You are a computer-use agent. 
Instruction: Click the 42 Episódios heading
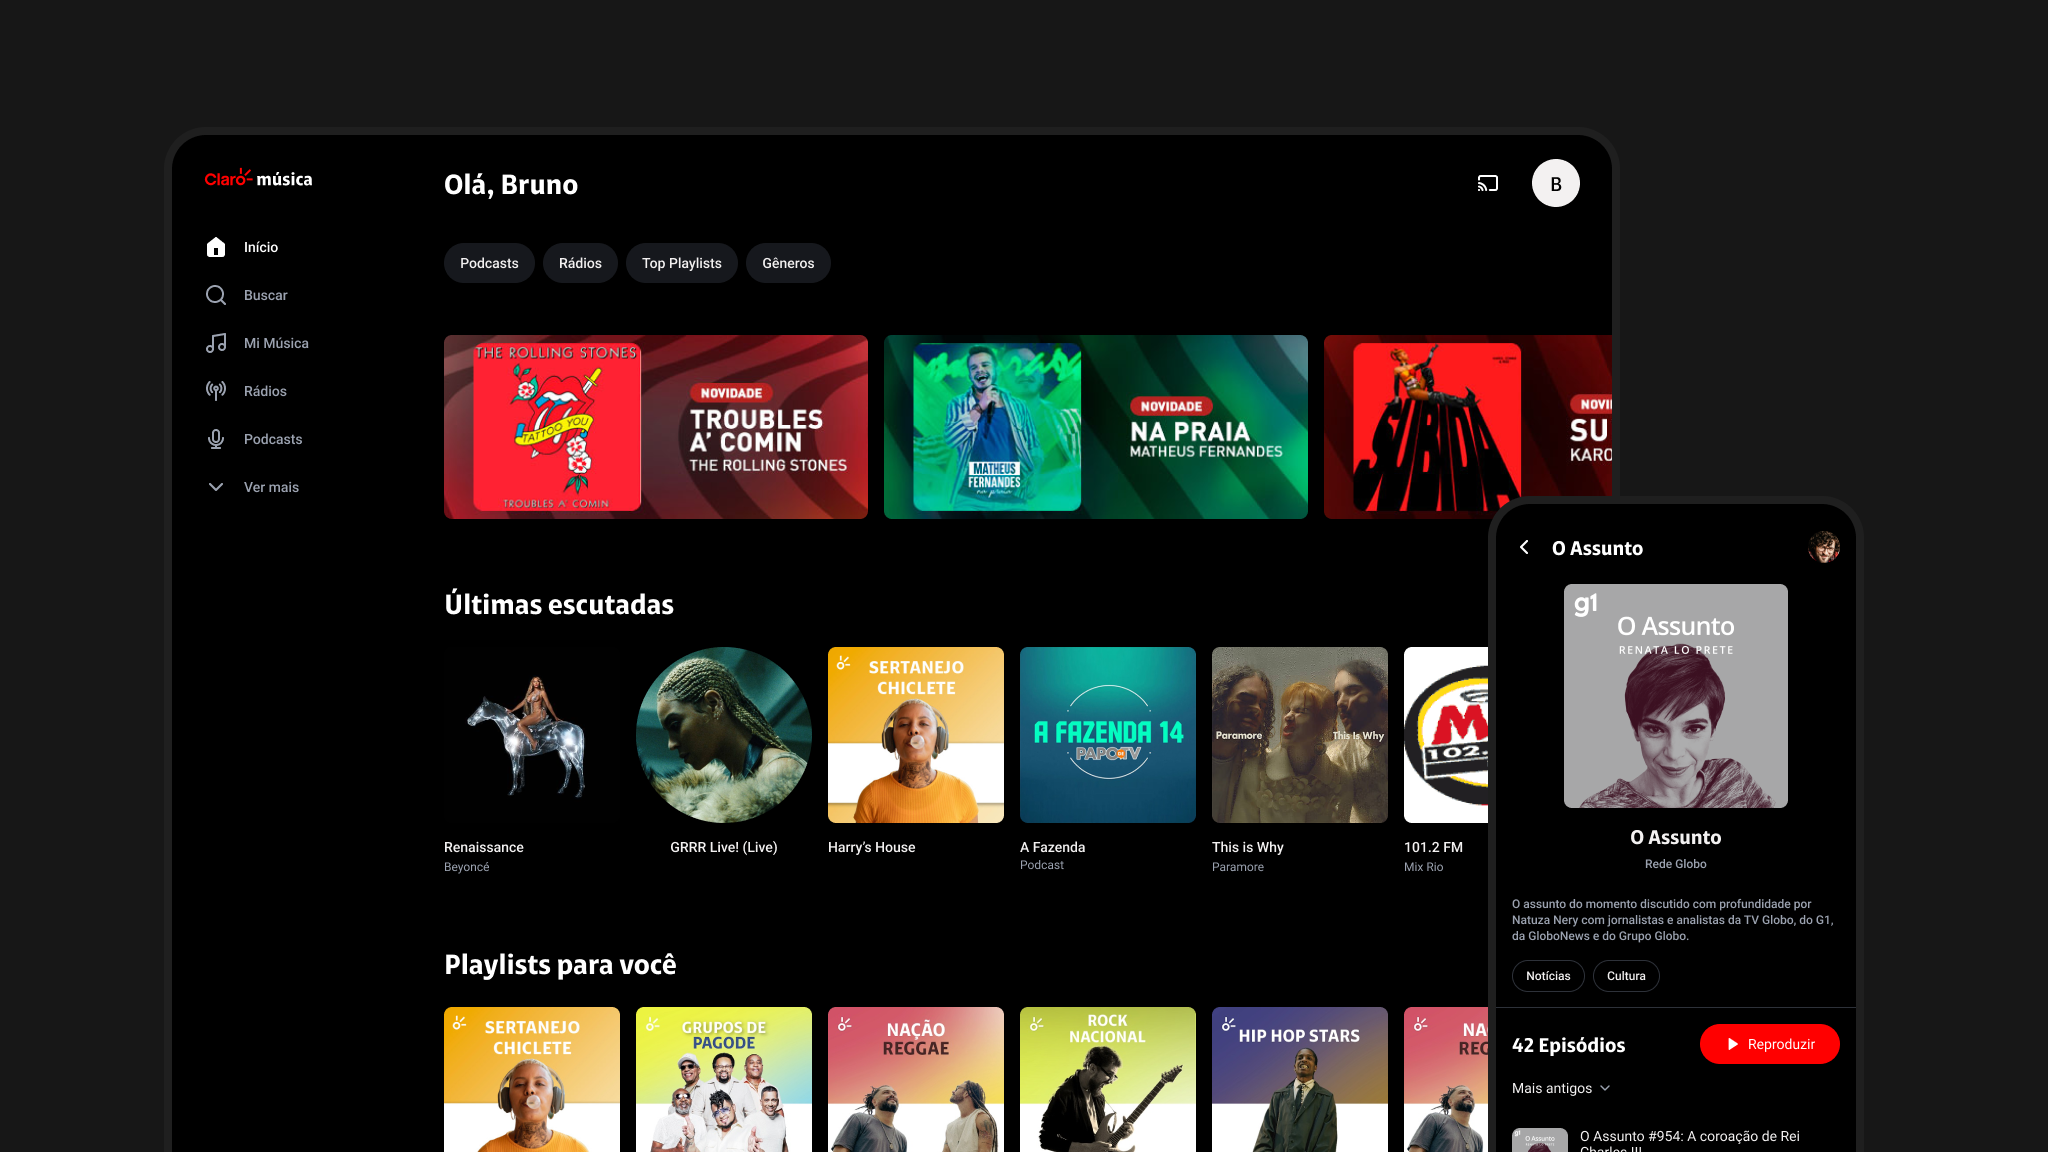tap(1569, 1045)
